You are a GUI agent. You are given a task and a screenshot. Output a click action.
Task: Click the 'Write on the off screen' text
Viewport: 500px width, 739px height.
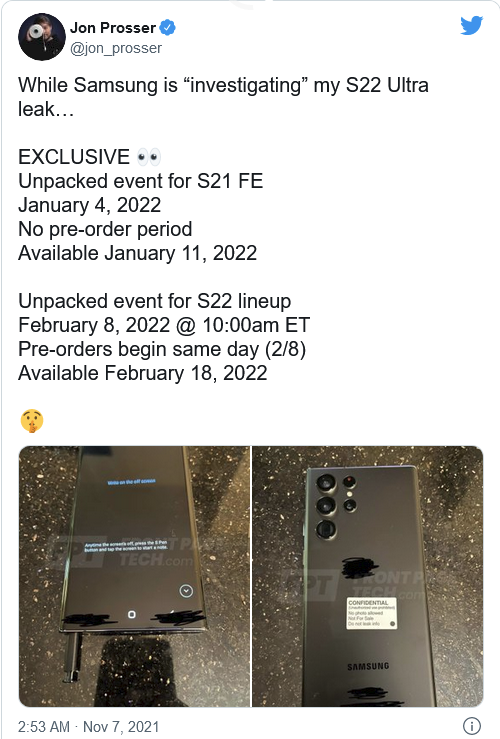[131, 482]
